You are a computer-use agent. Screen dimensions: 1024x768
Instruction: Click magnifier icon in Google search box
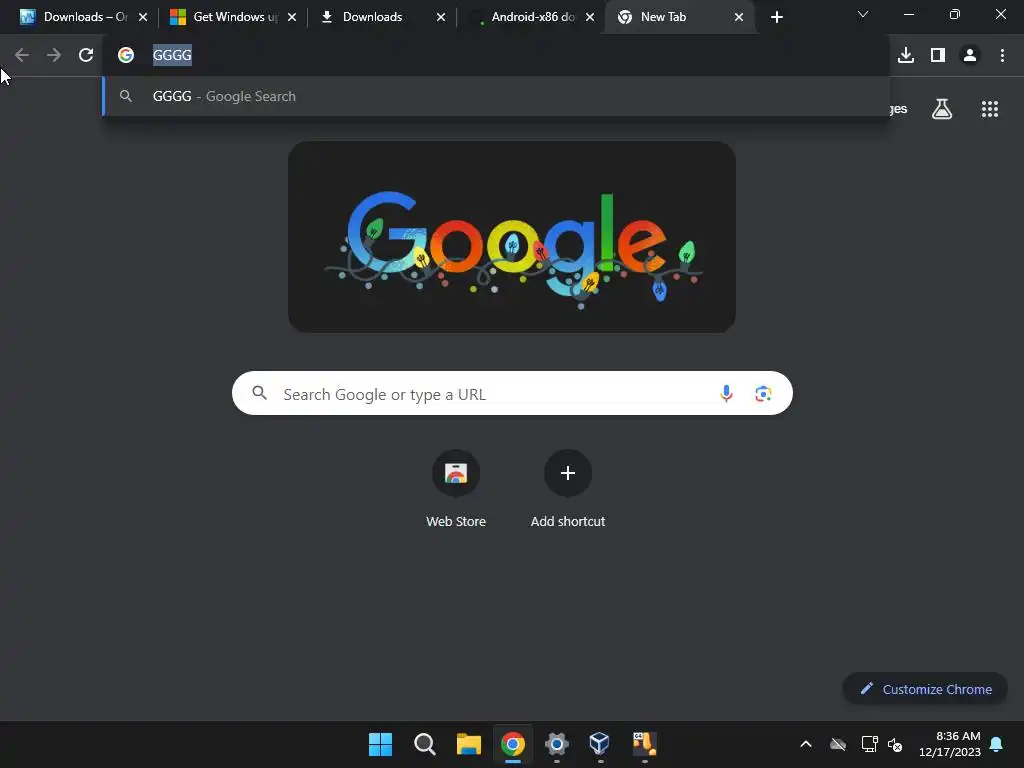260,393
